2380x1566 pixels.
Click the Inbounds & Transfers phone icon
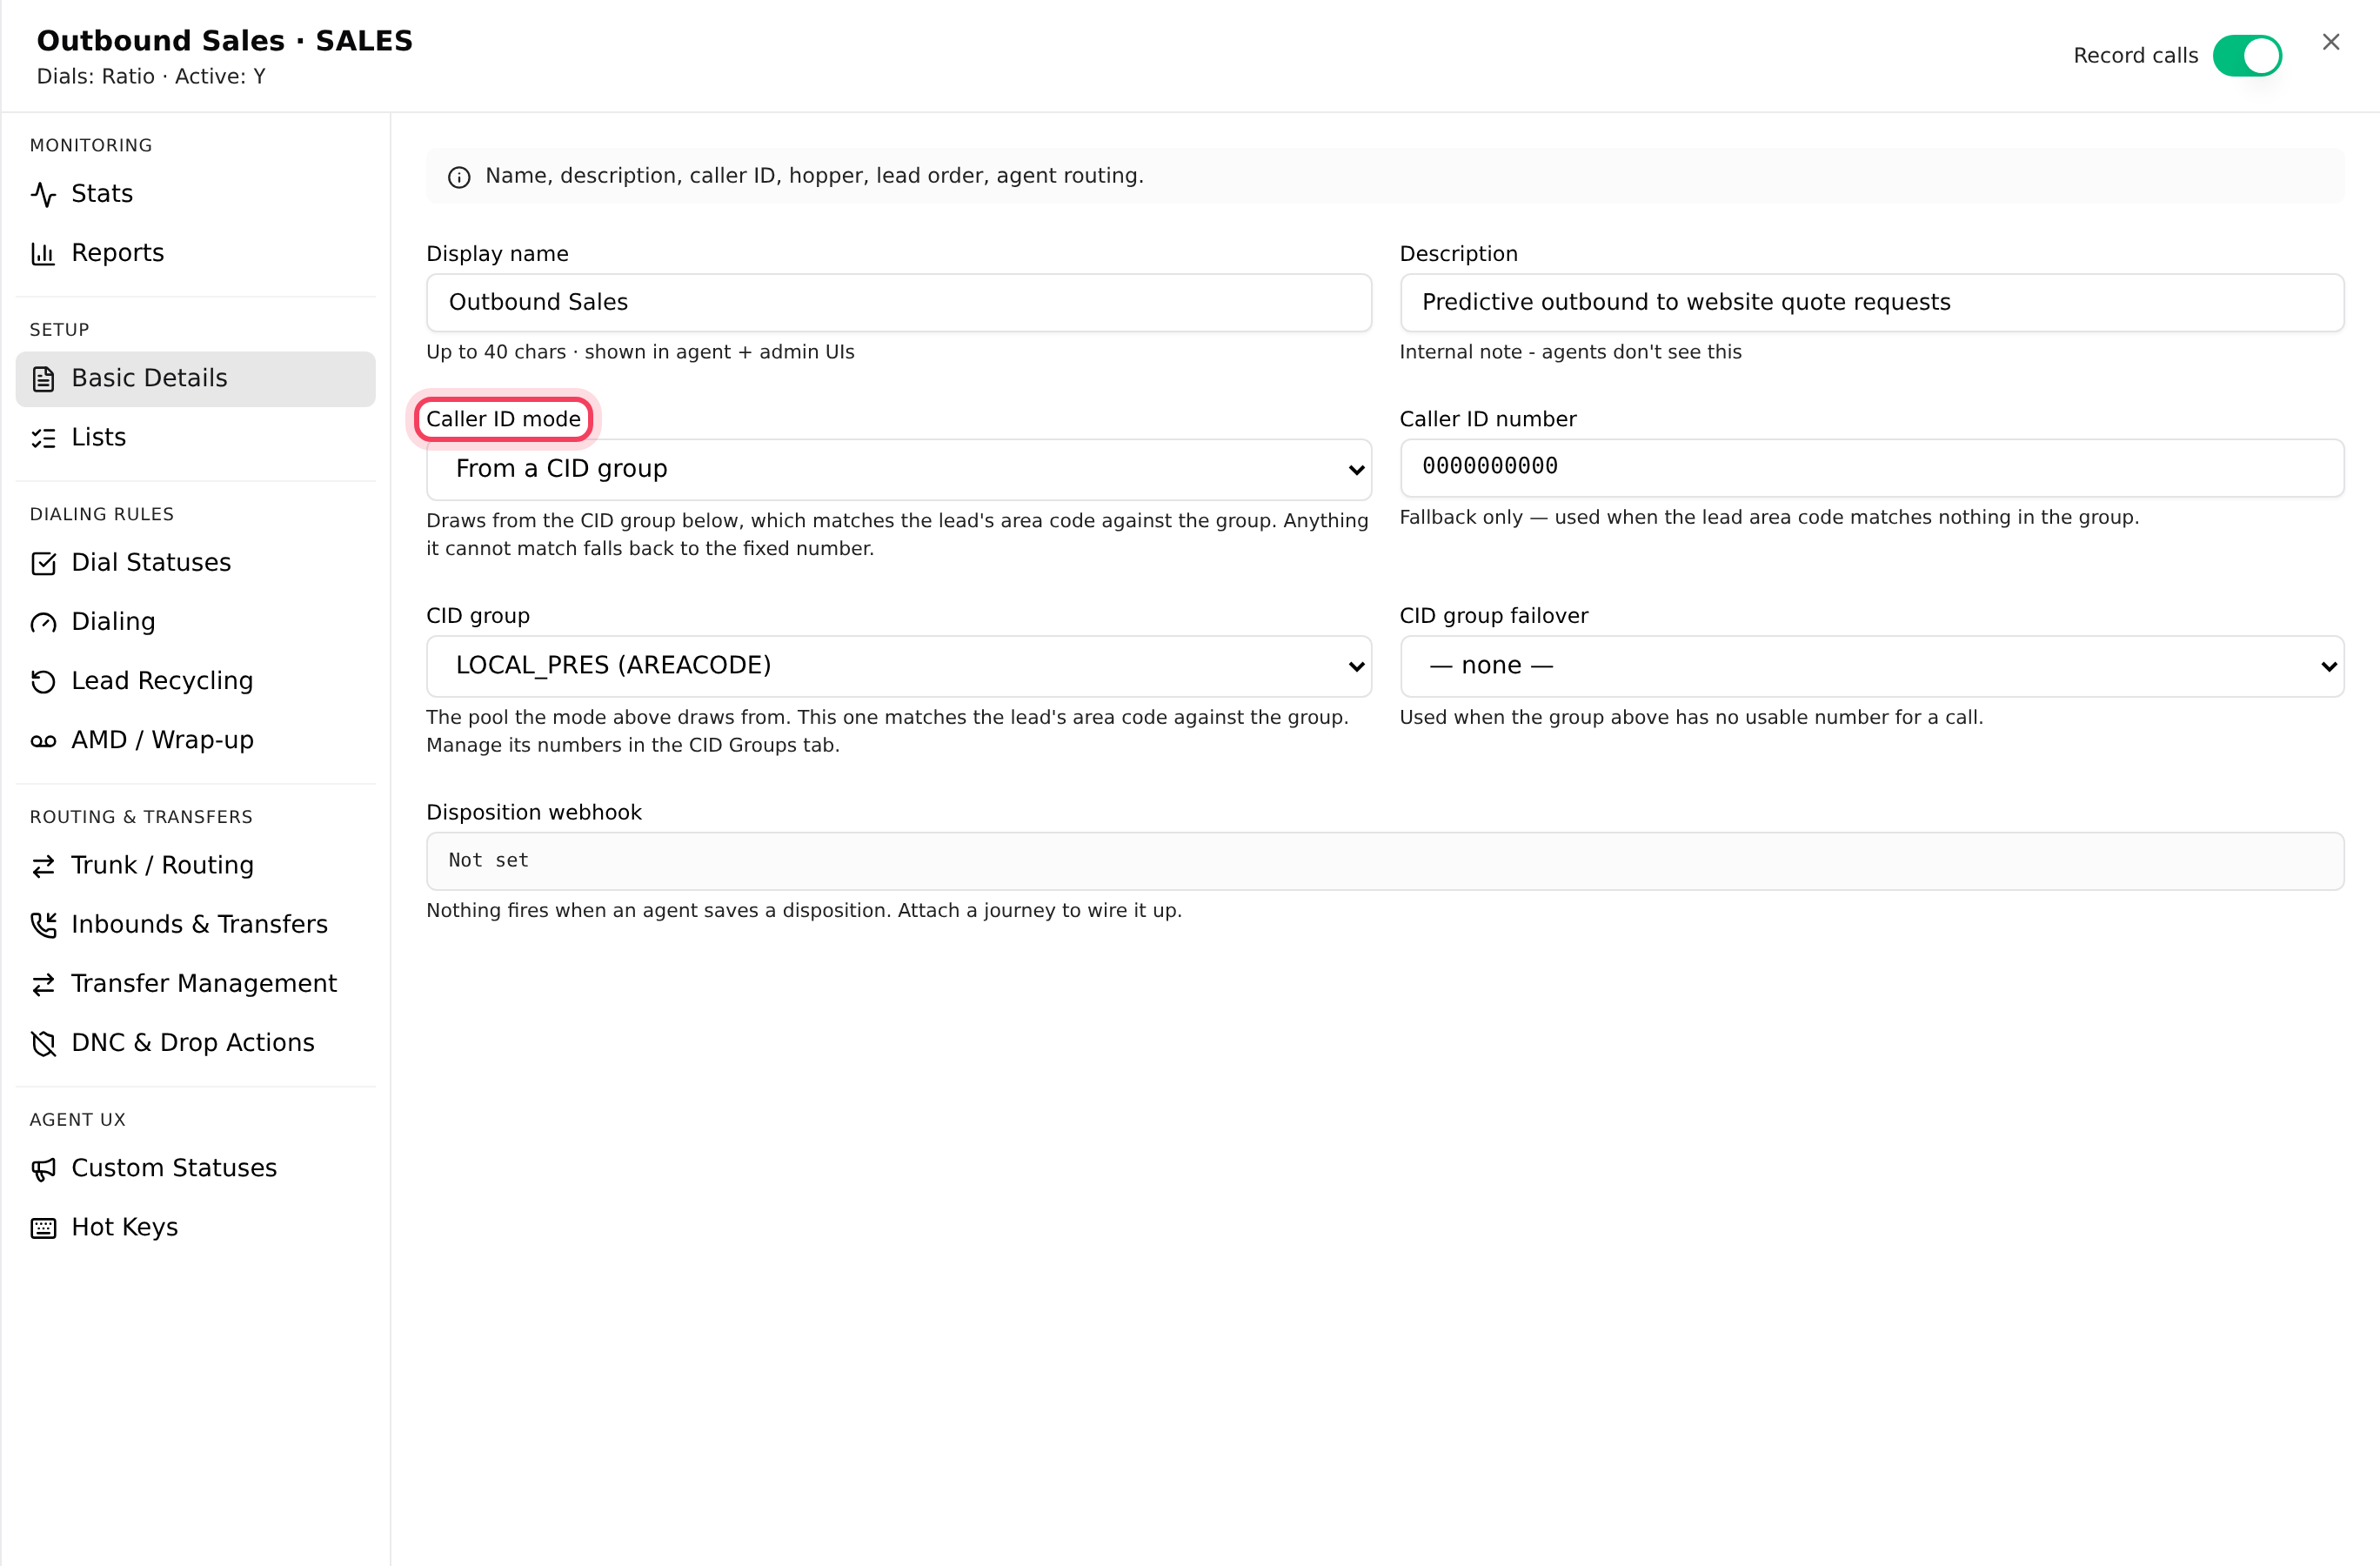coord(43,925)
